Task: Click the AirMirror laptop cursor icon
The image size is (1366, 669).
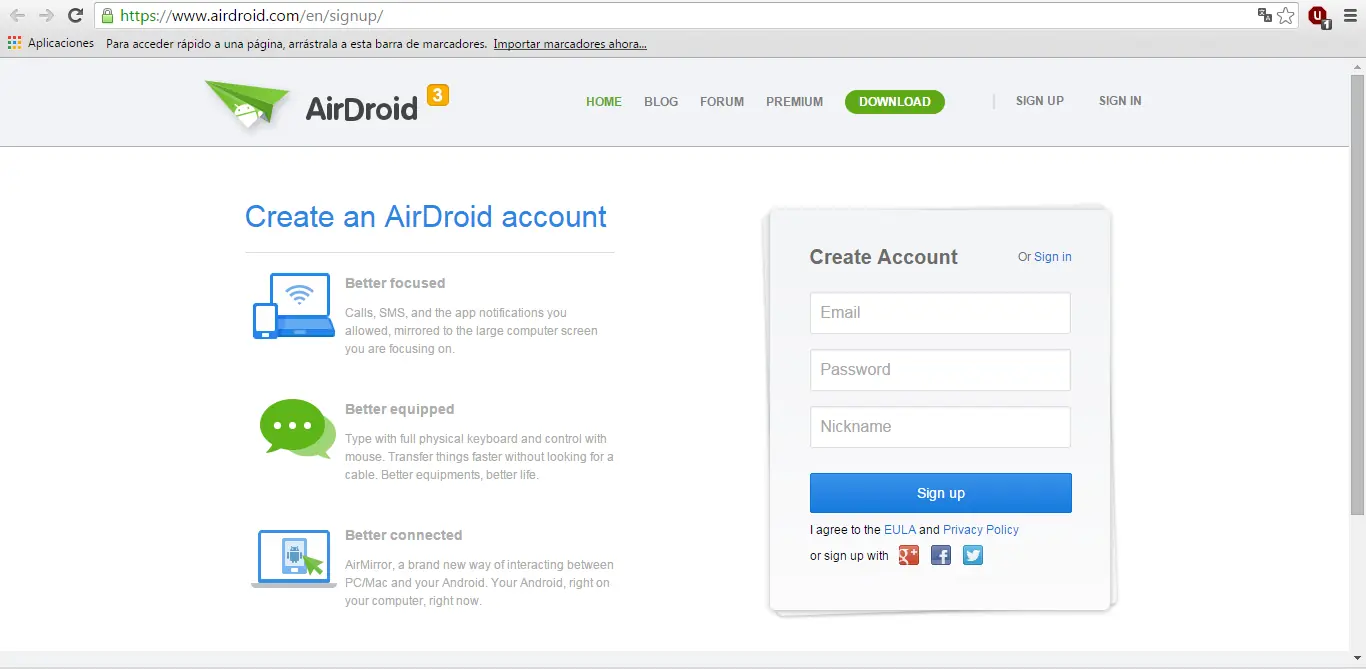Action: coord(293,559)
